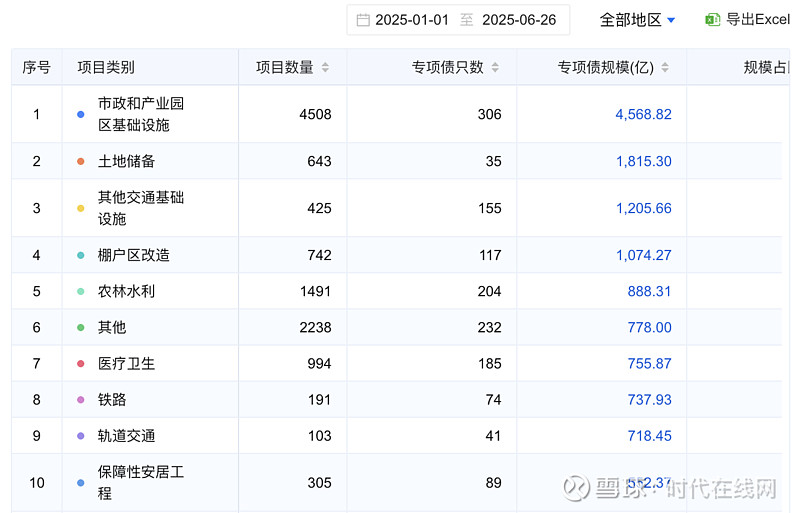Open the 全部地区 region dropdown
Viewport: 800px width, 513px height.
[637, 20]
